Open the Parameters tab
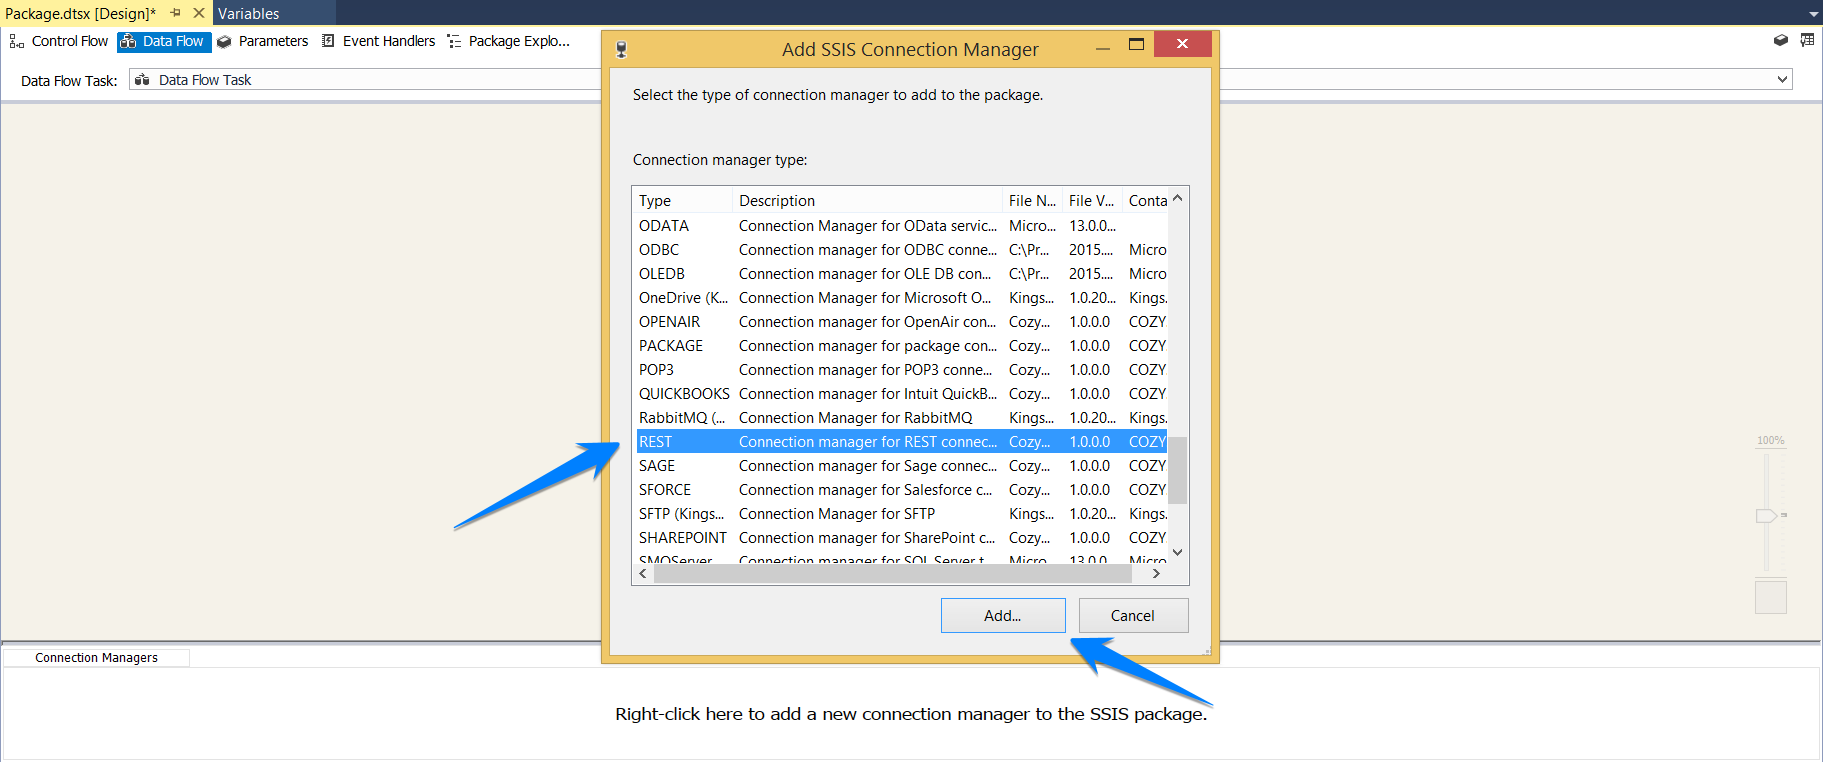 click(262, 41)
